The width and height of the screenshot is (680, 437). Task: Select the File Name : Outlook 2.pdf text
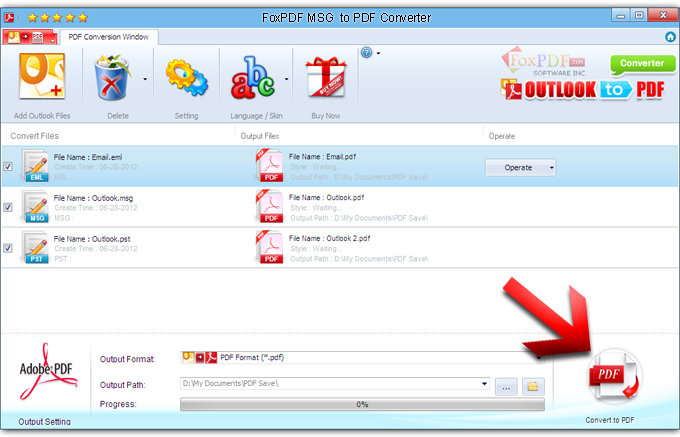(x=330, y=238)
